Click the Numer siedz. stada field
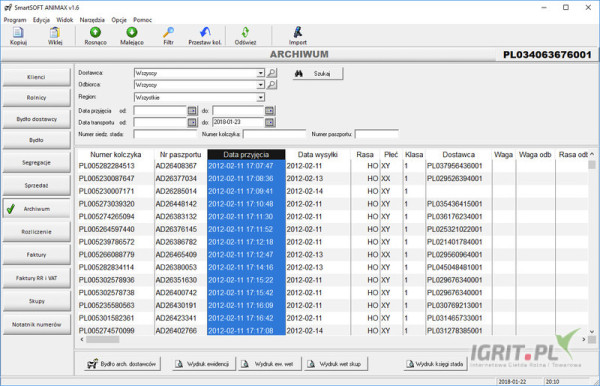 tap(165, 134)
